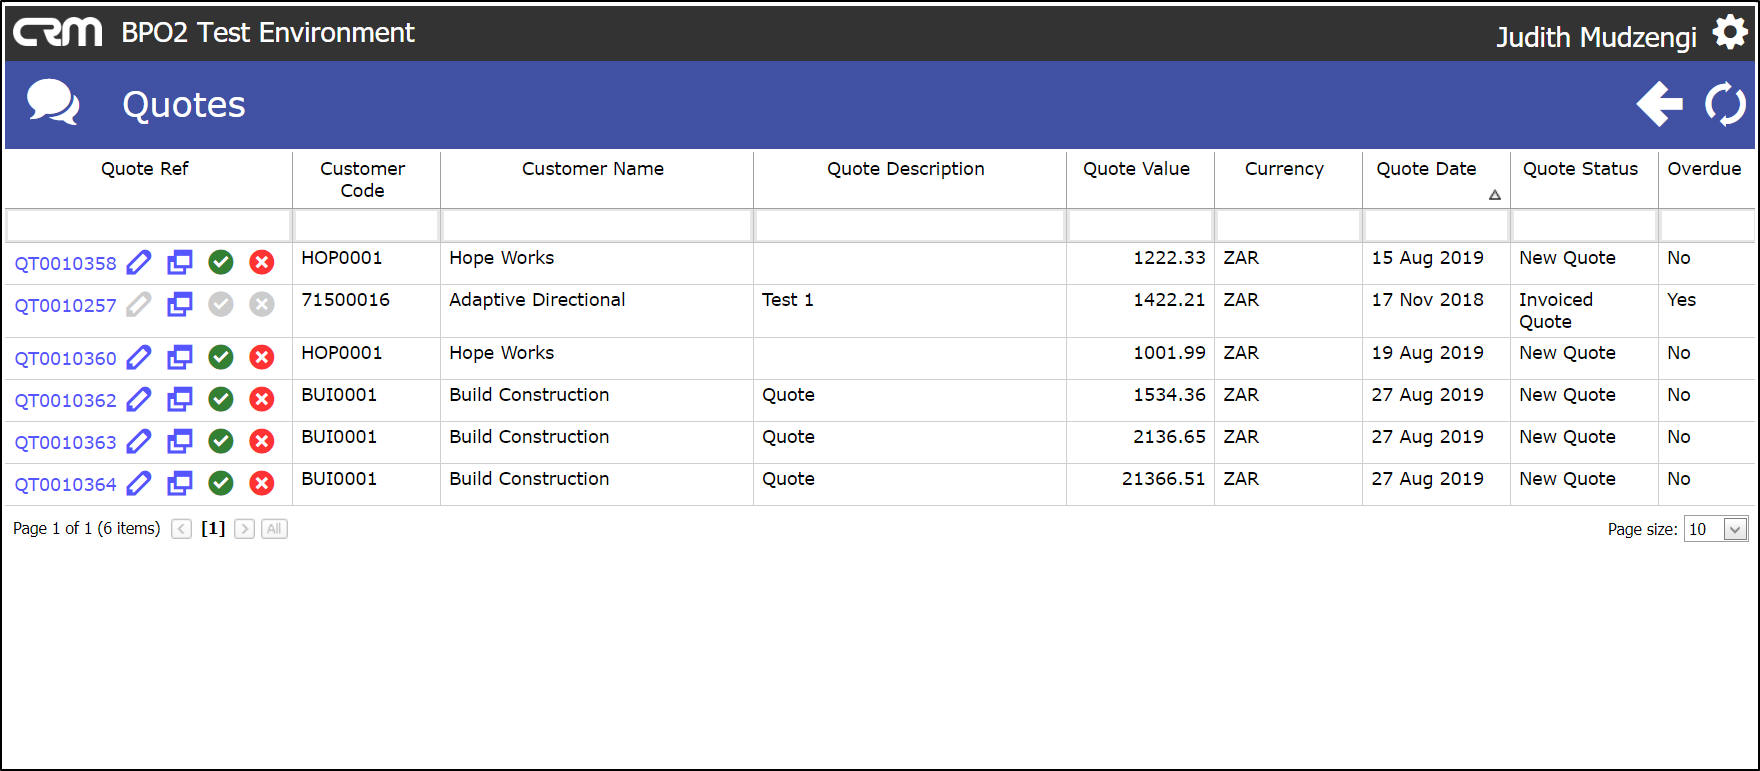Open the settings gear next to Judith Mudzengi
Viewport: 1760px width, 771px height.
(x=1730, y=33)
